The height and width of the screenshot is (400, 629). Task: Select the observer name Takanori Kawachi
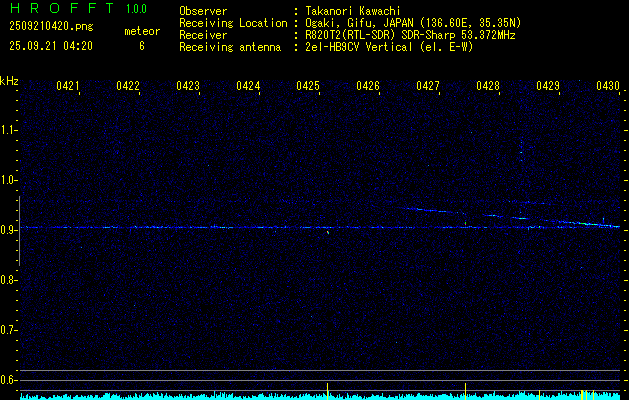[353, 11]
